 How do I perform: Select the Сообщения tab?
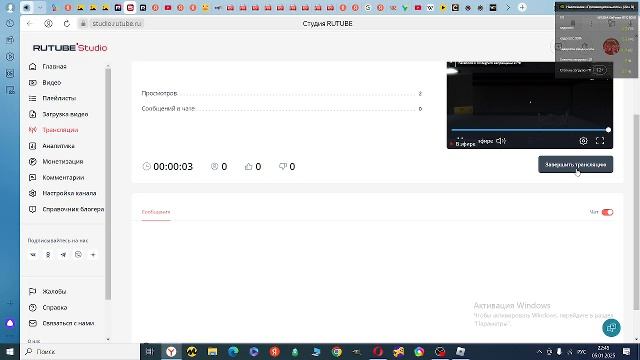(156, 212)
